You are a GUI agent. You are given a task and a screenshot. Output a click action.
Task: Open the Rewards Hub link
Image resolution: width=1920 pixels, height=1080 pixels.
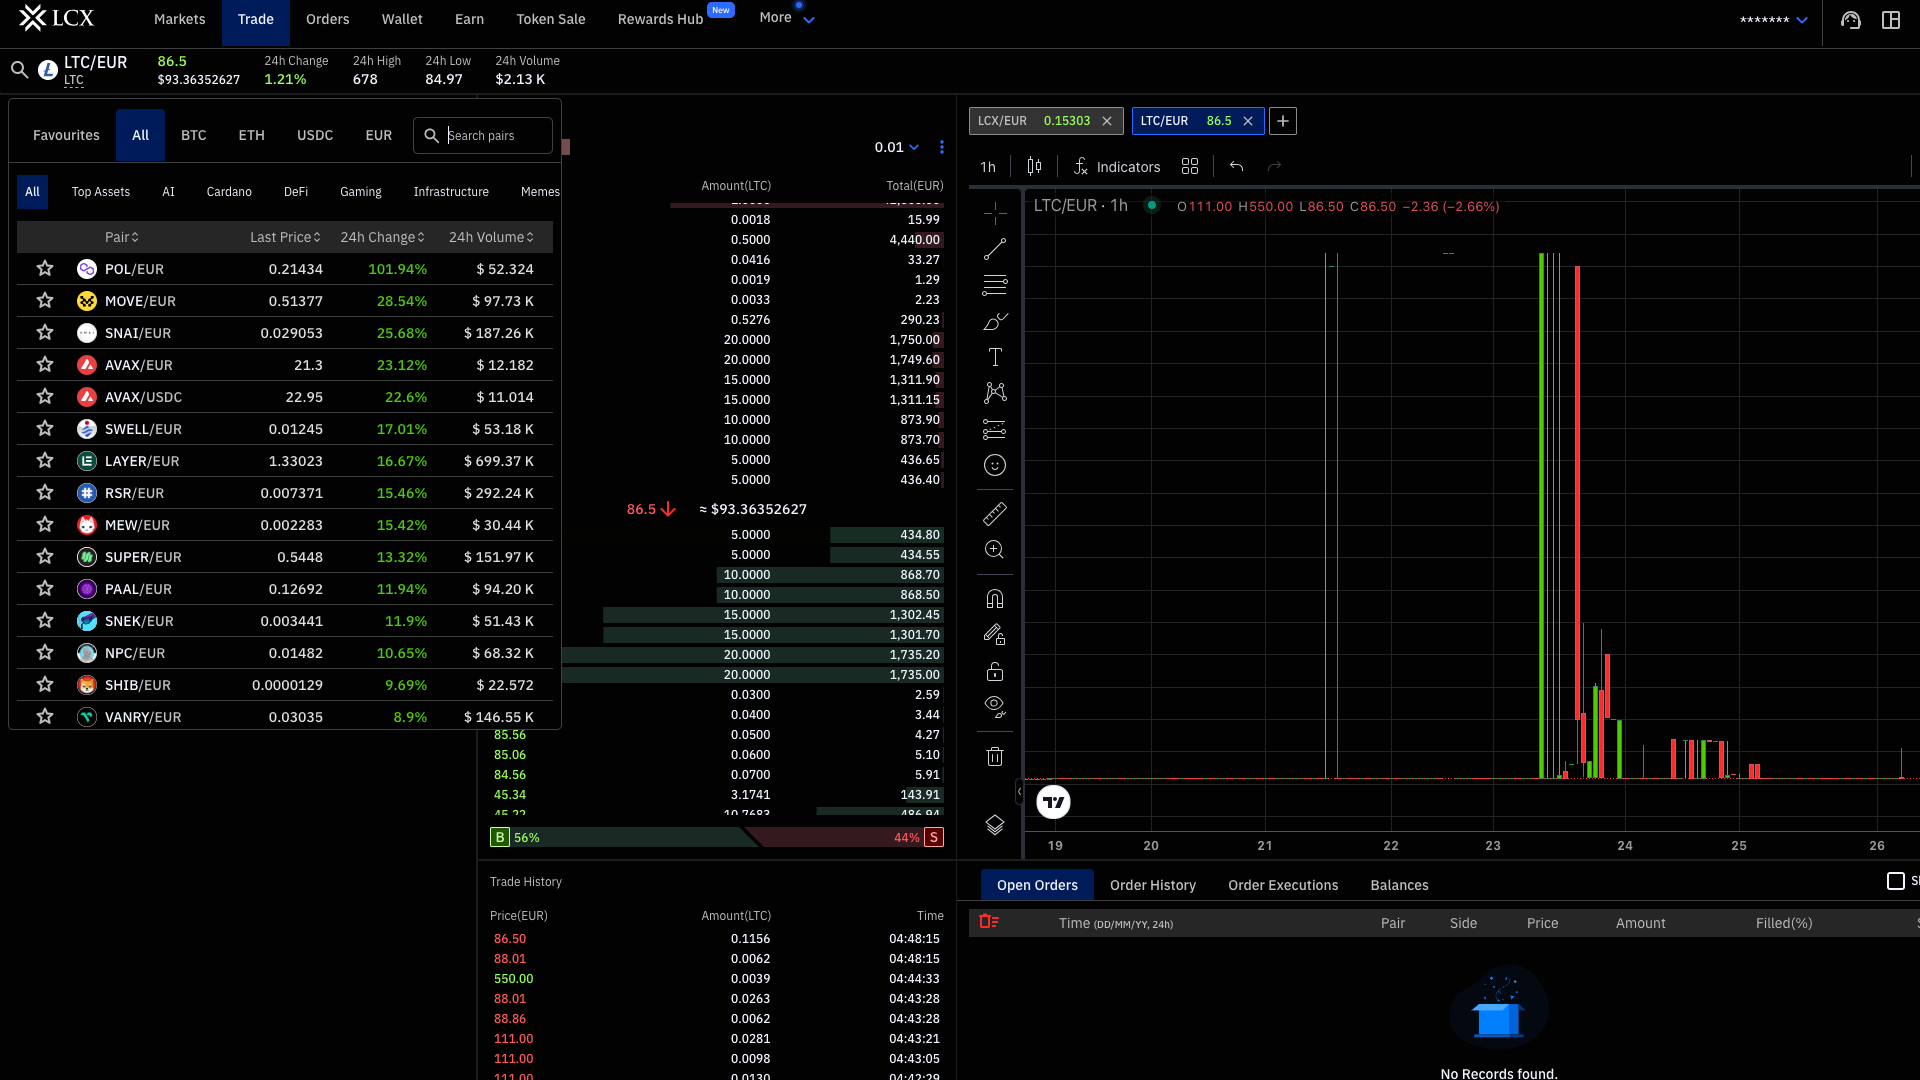coord(660,19)
